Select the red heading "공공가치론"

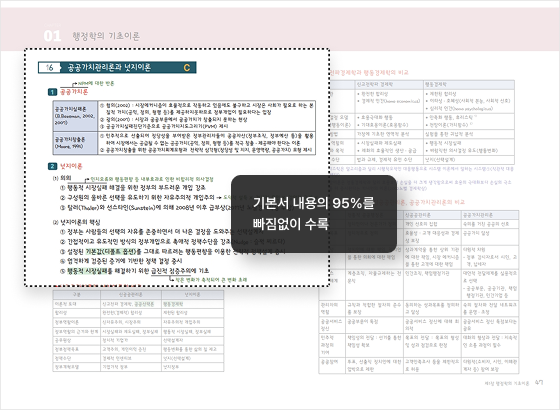[x=74, y=92]
